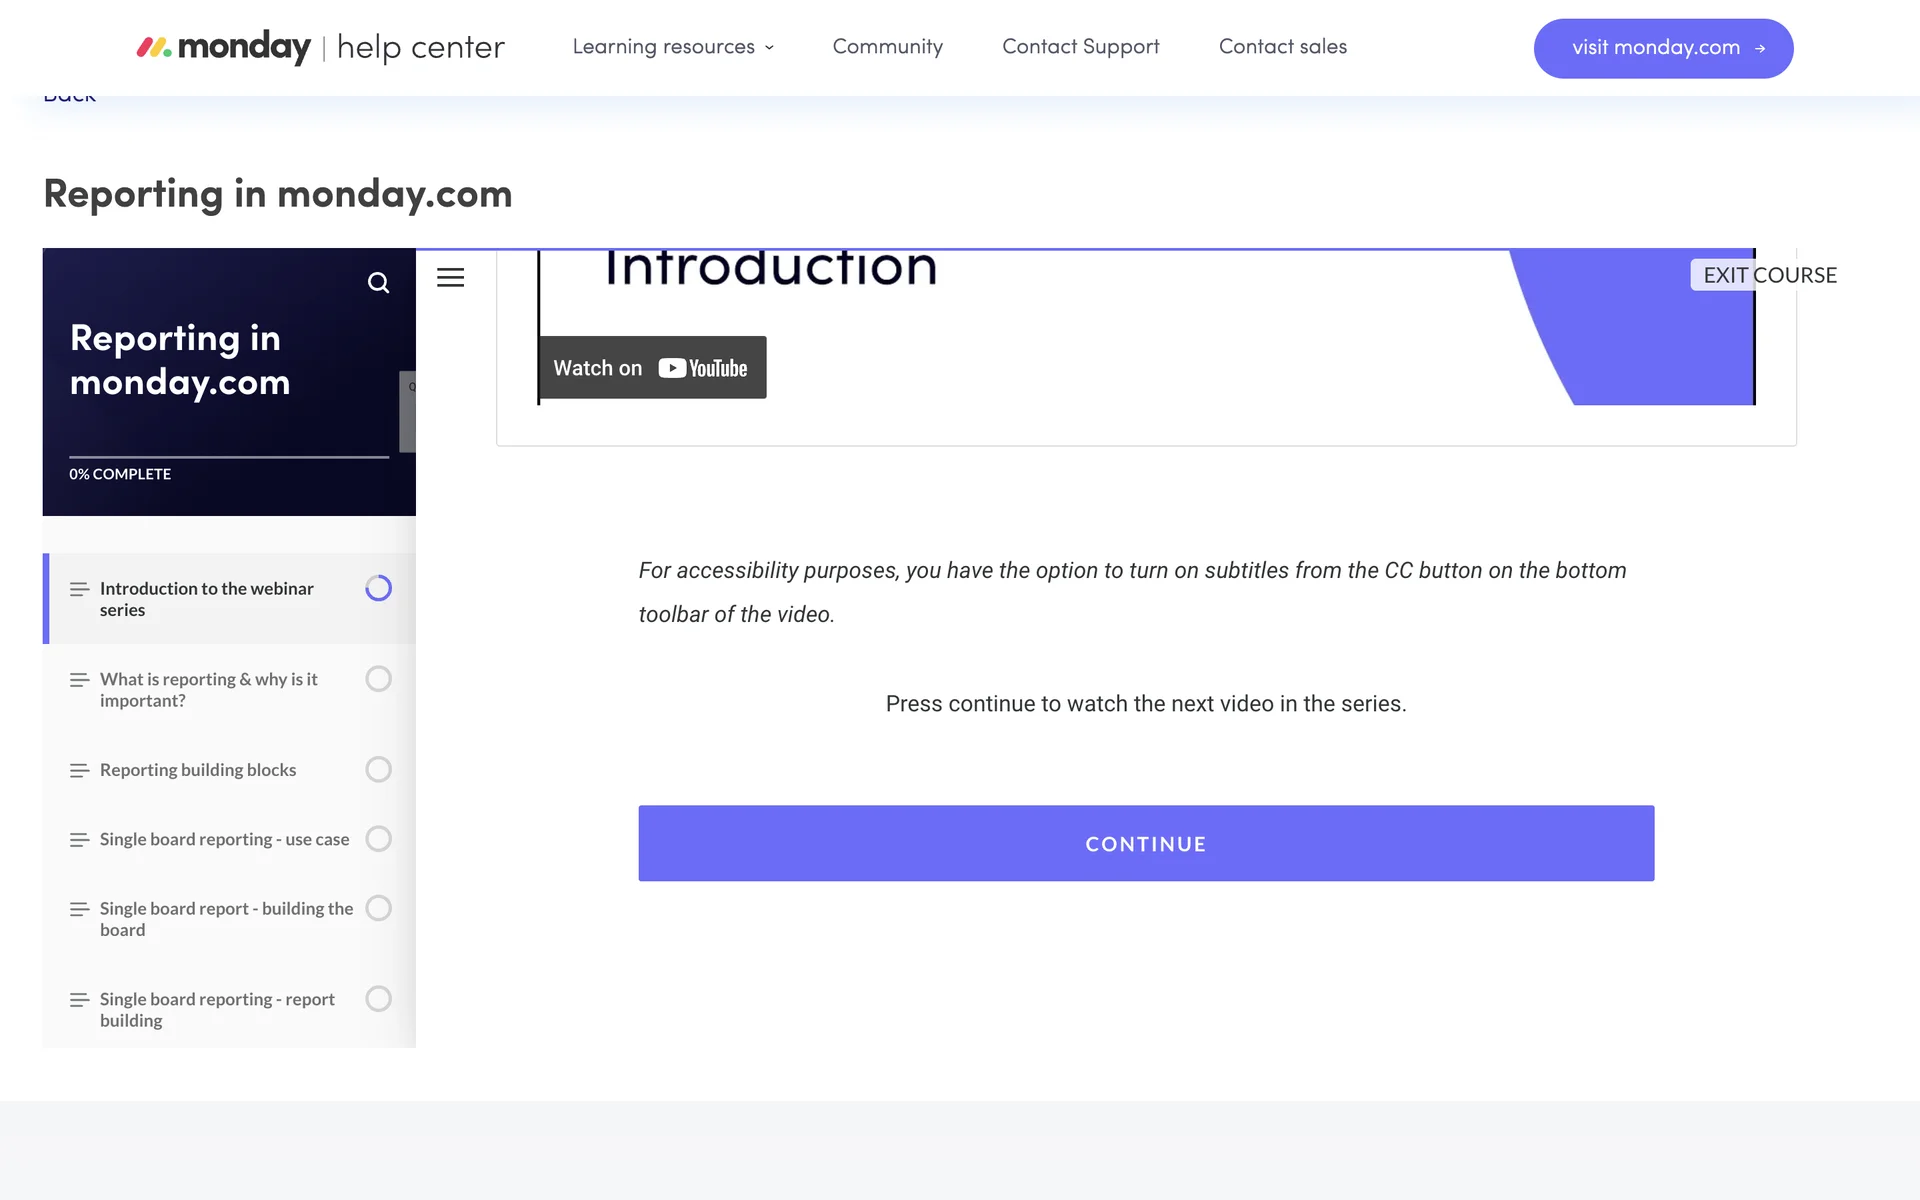Click the sidebar collapse handle beside the course title
The width and height of the screenshot is (1920, 1200).
coord(408,411)
